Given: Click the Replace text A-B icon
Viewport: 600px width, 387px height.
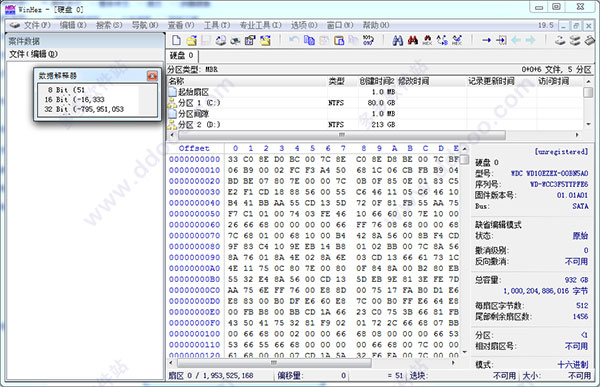Looking at the screenshot, I should pyautogui.click(x=442, y=40).
